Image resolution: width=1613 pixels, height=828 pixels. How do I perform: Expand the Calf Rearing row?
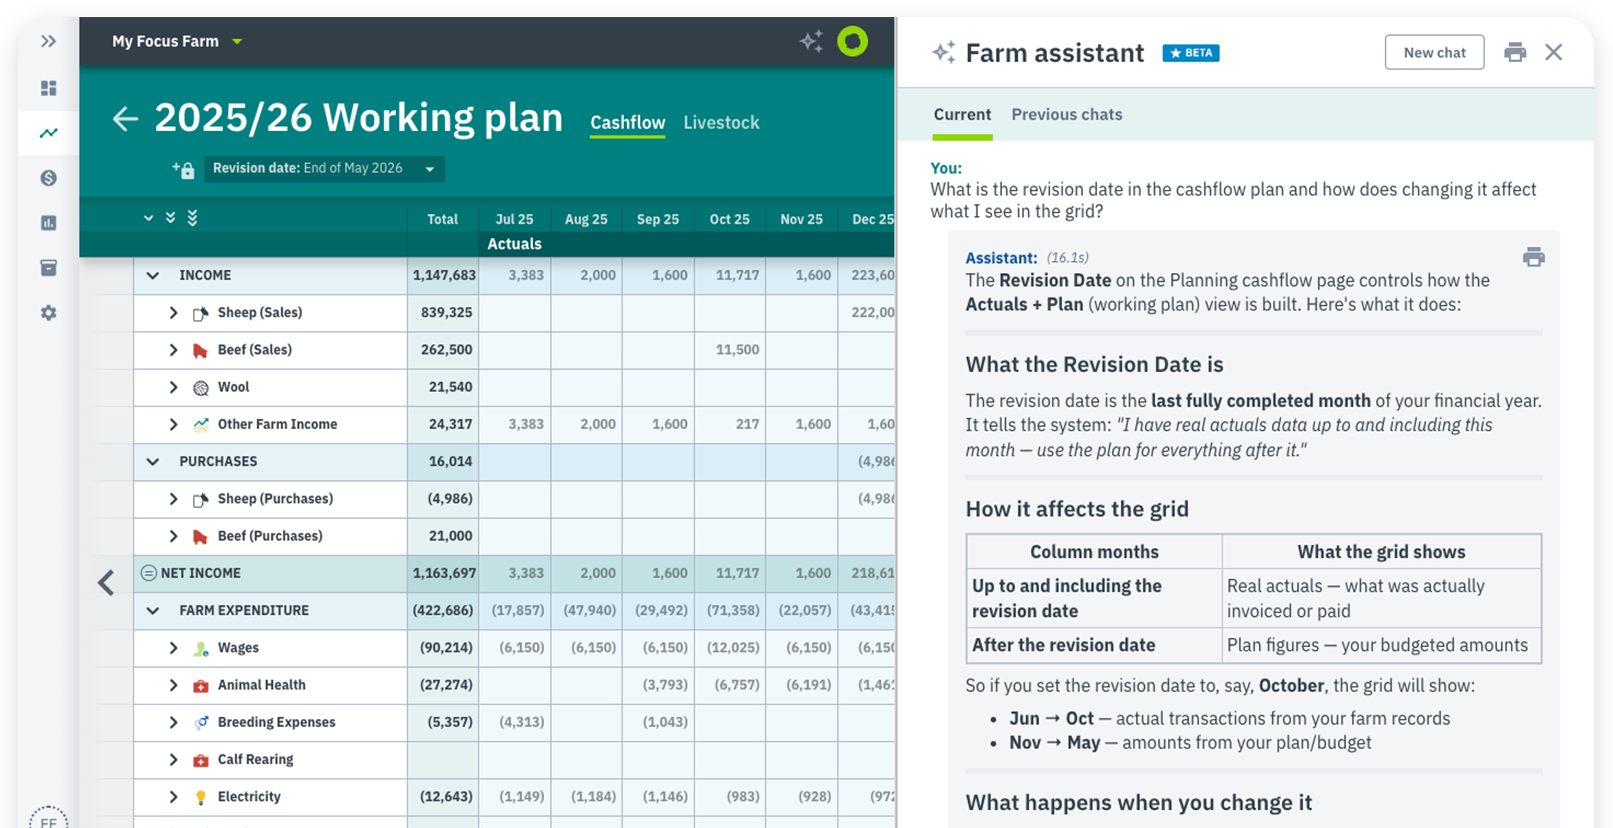[x=173, y=760]
